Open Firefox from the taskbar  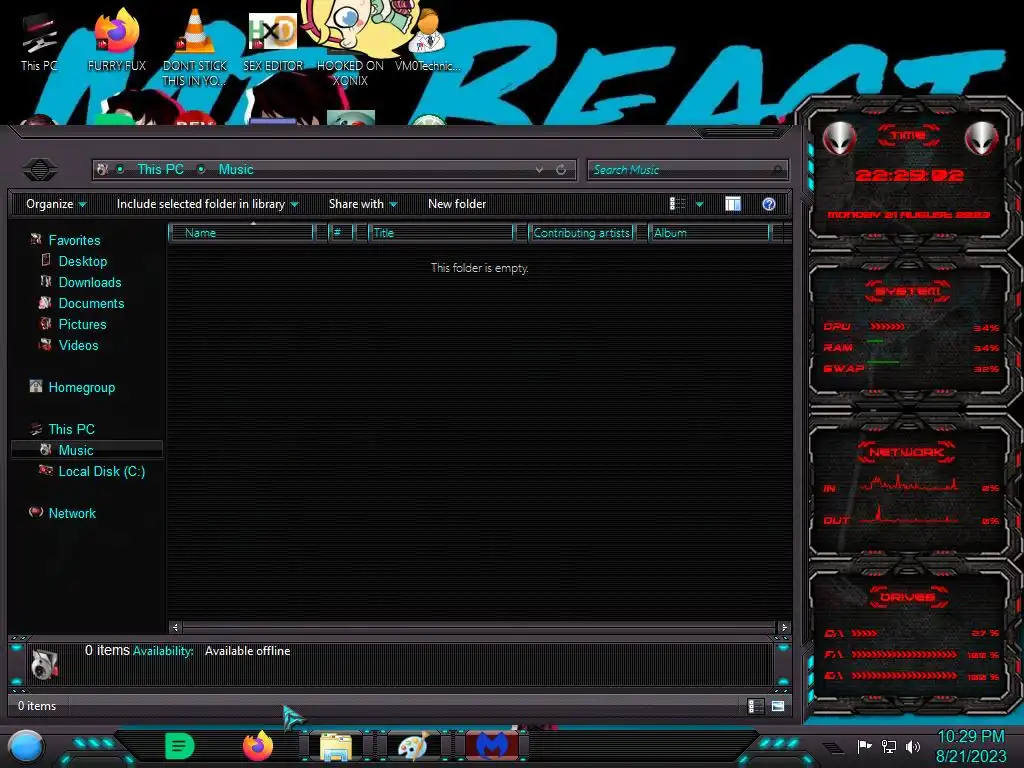tap(258, 746)
